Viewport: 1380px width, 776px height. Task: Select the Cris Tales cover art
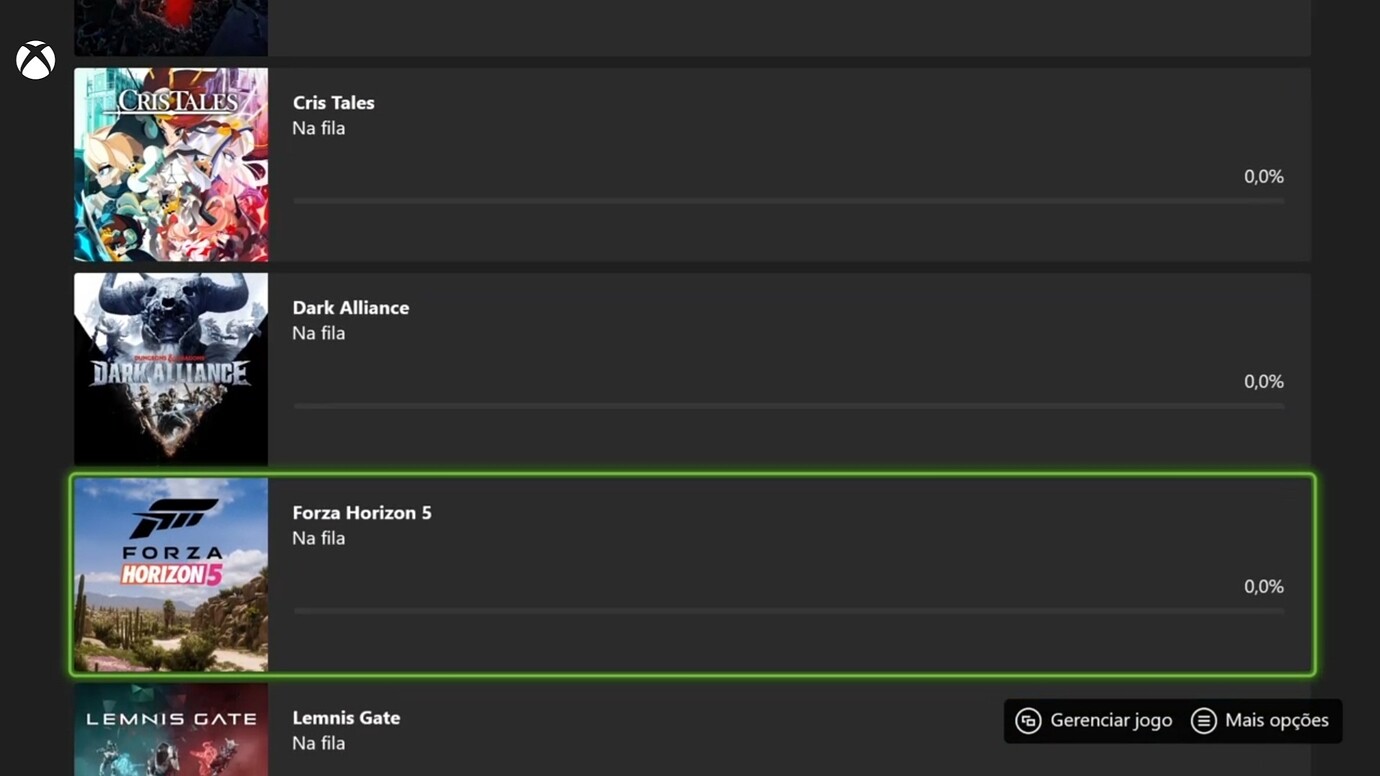[171, 164]
